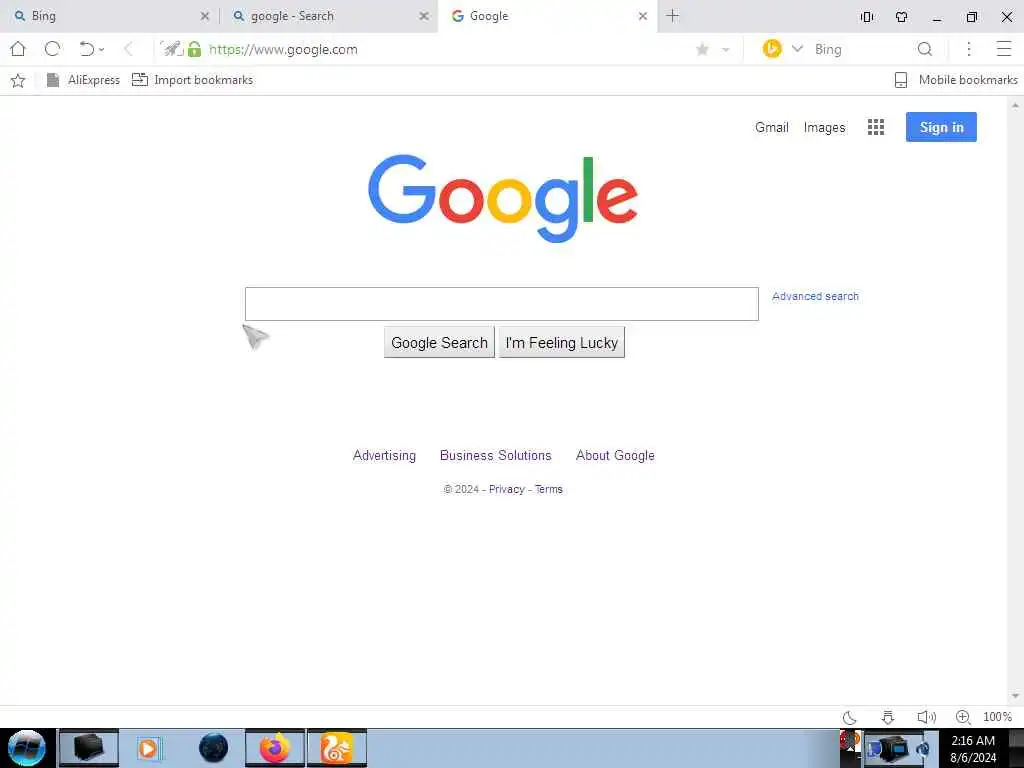
Task: Bookmark this page with star icon
Action: 702,50
